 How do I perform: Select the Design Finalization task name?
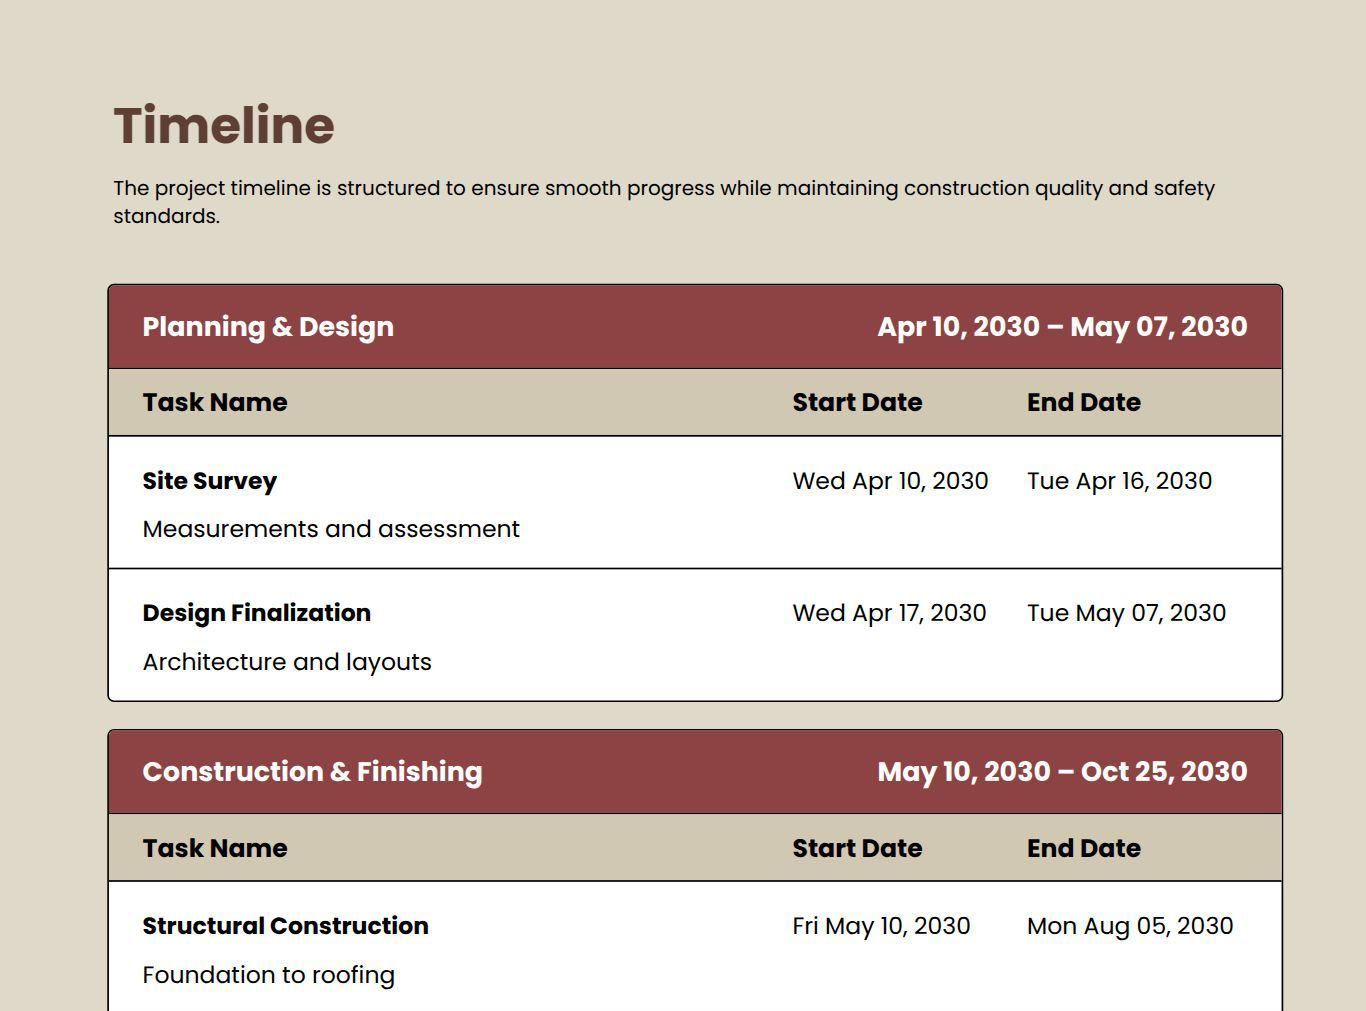pyautogui.click(x=257, y=613)
